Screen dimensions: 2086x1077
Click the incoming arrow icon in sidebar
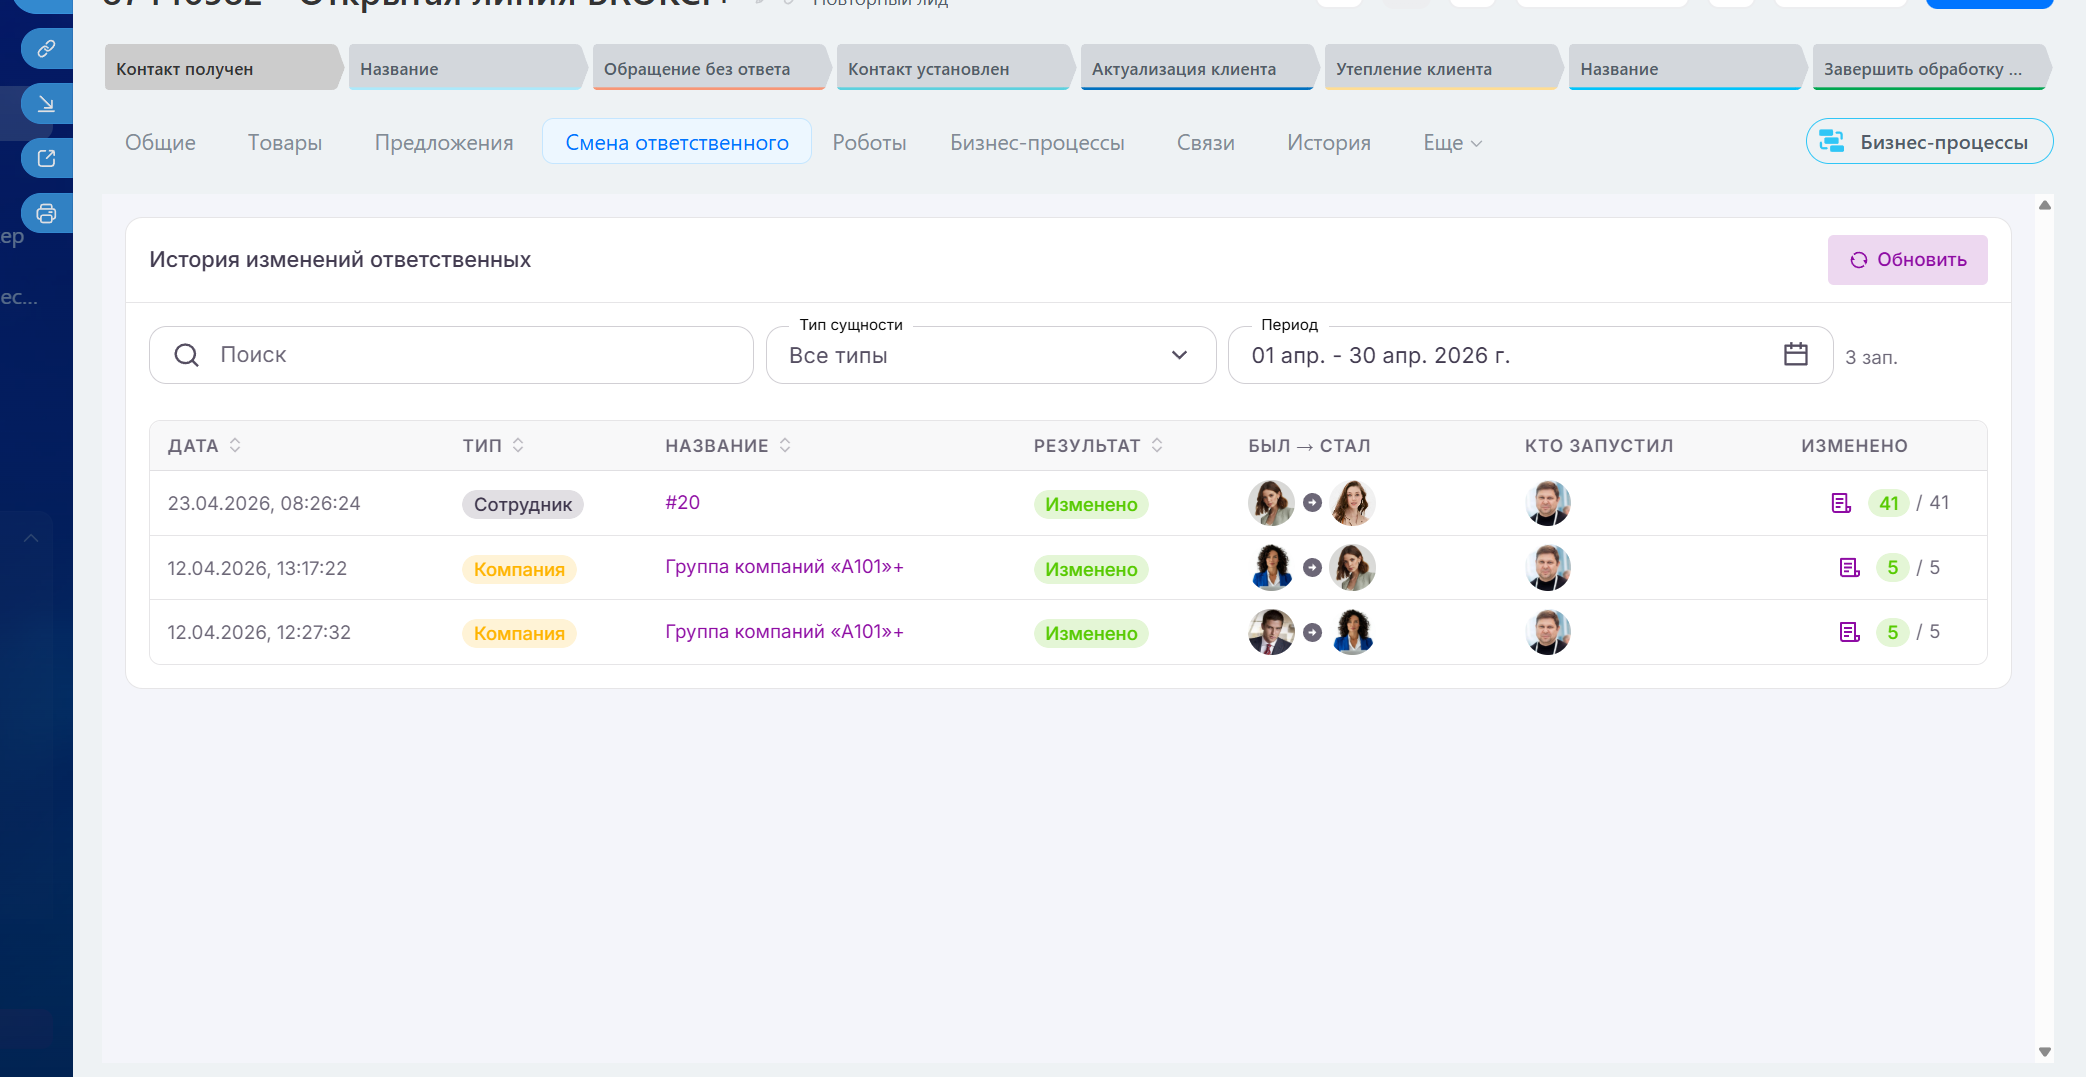click(x=46, y=104)
